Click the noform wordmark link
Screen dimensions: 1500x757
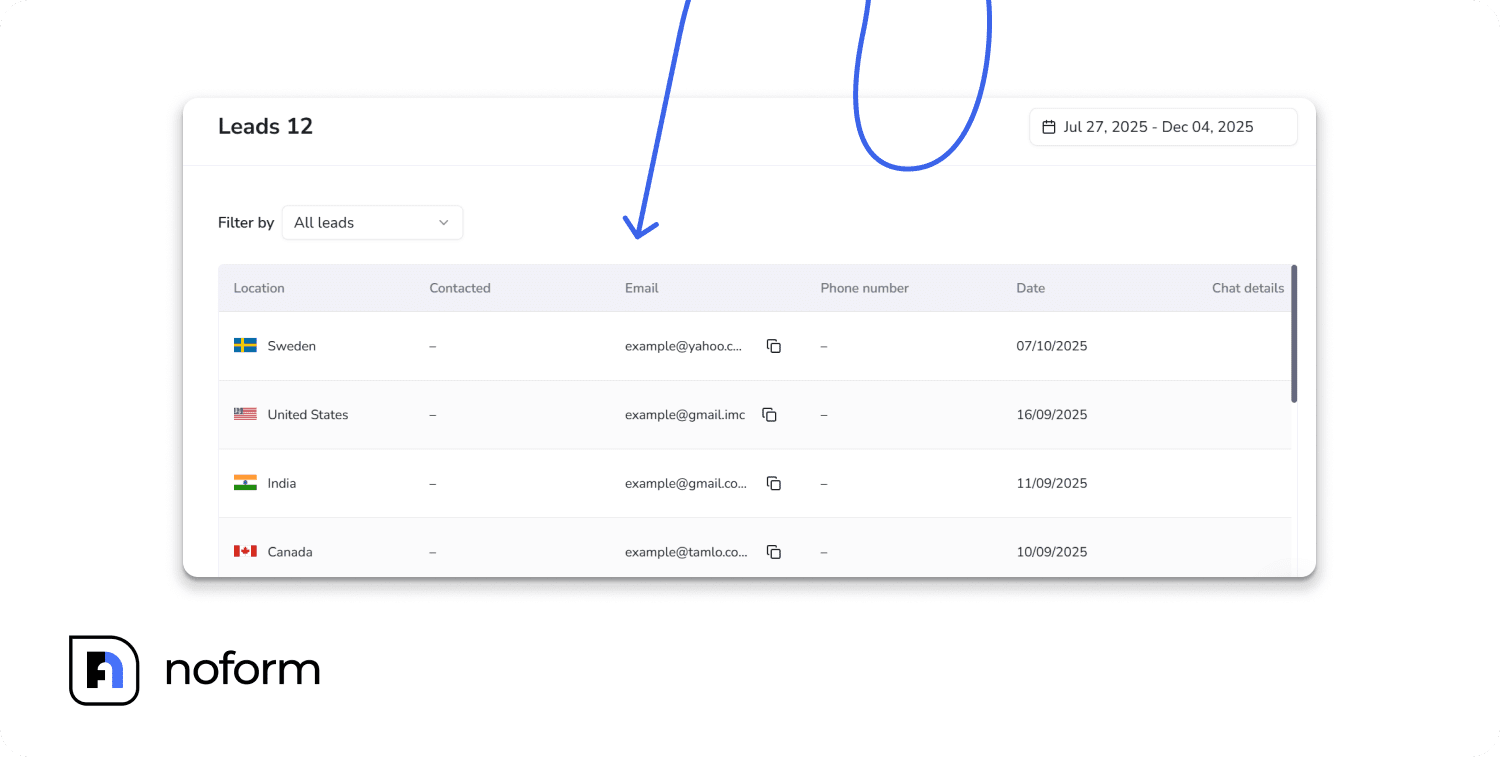[243, 670]
